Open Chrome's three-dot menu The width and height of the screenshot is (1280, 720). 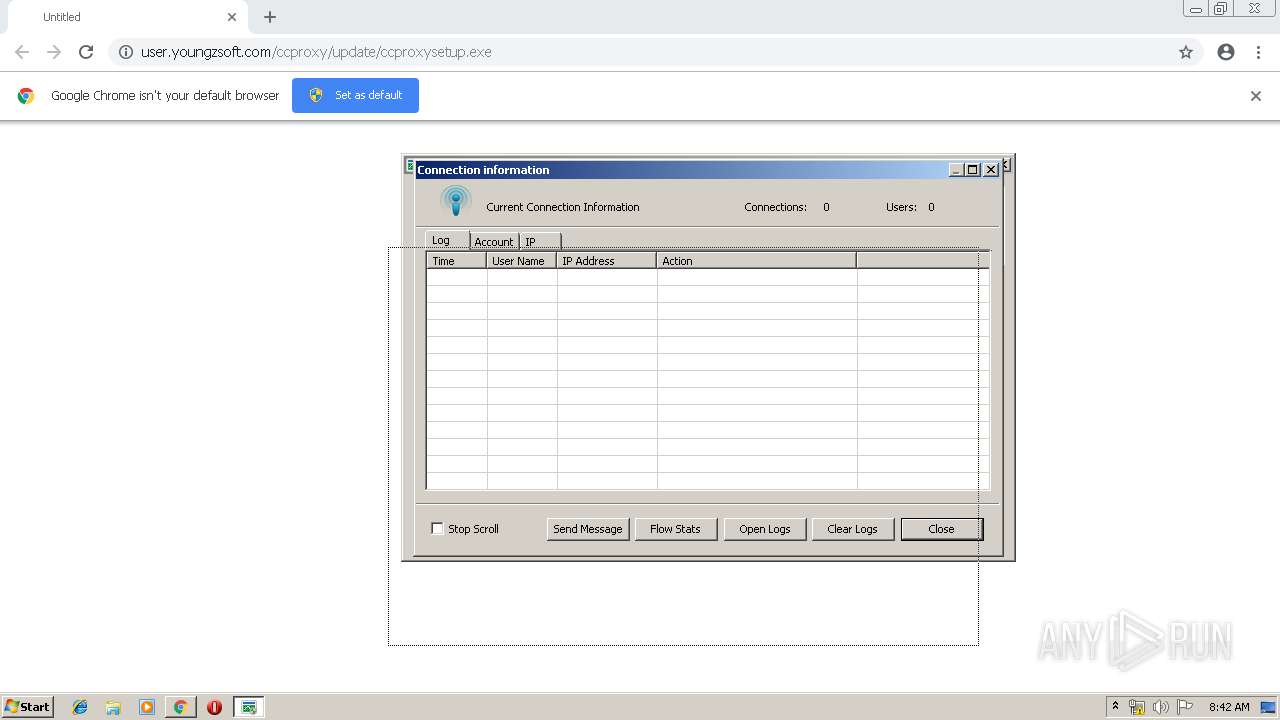tap(1258, 52)
